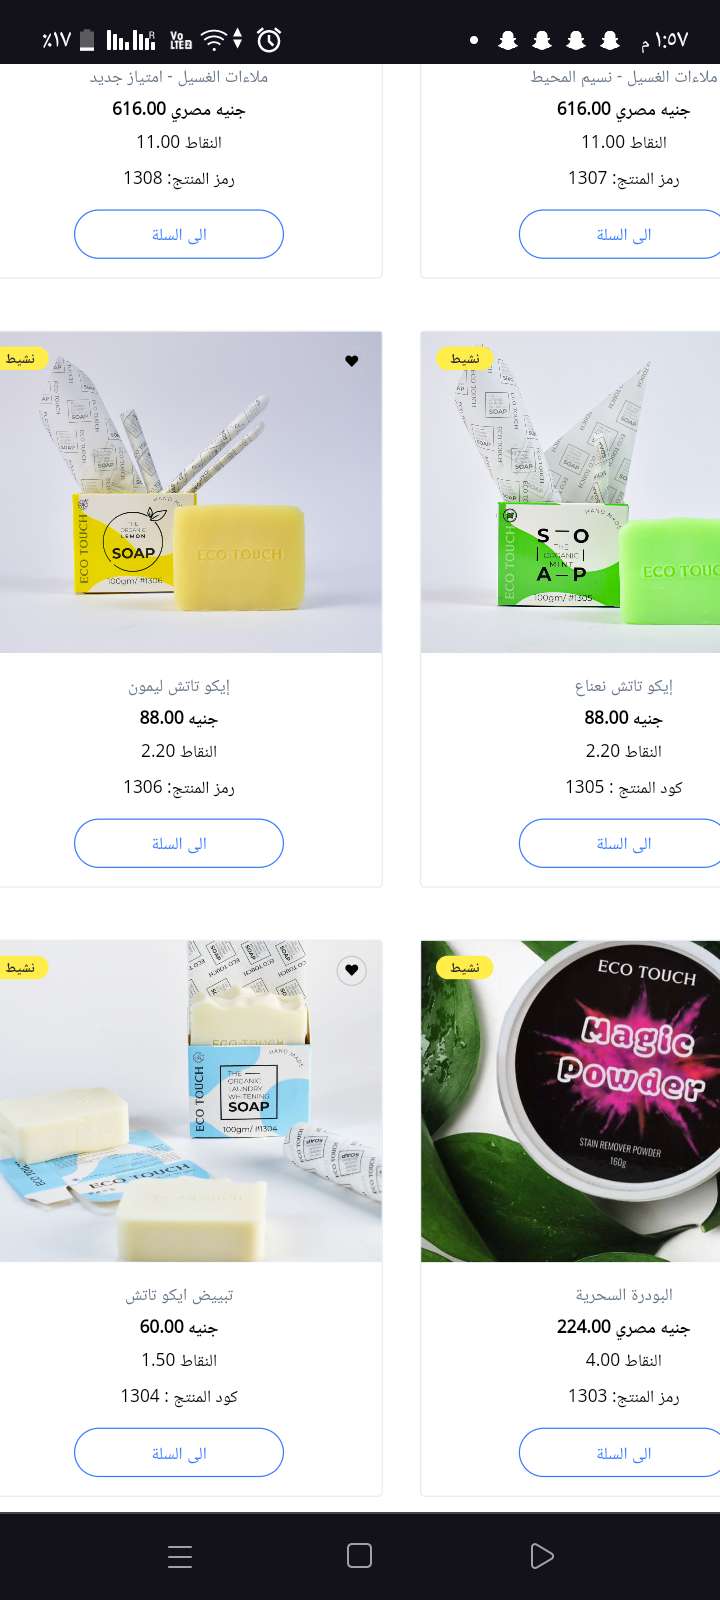Add lemon soap 1306 to cart
Screen dimensions: 720x1600
179,843
